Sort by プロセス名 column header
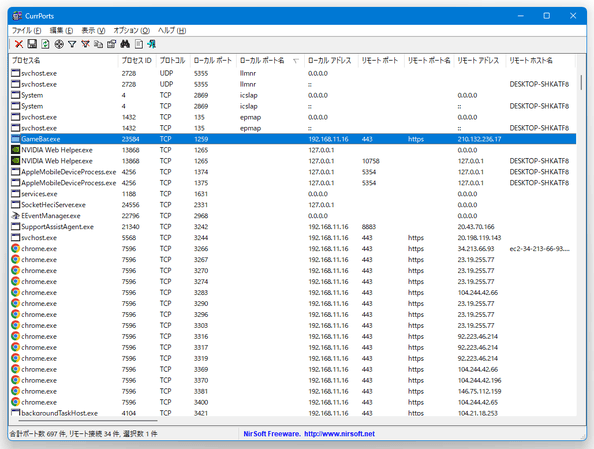The image size is (594, 449). point(63,61)
